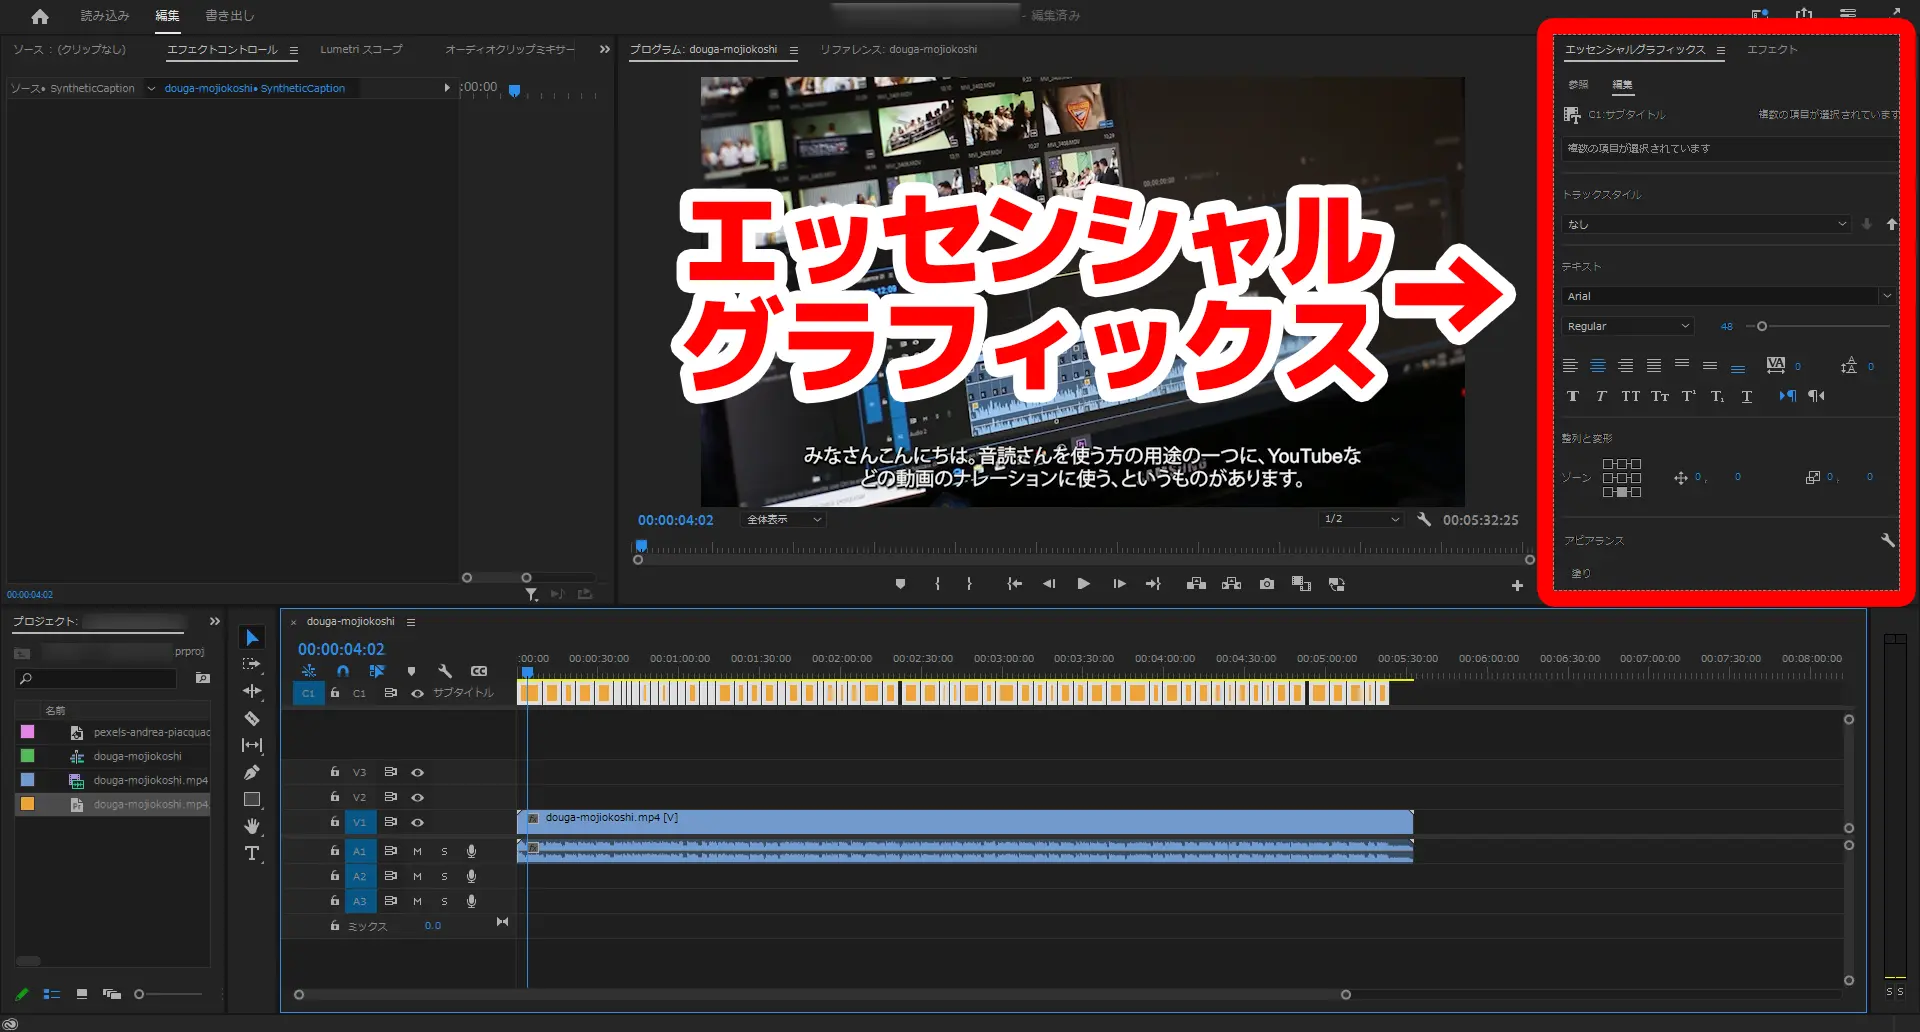Select the Type tool
1920x1032 pixels.
tap(252, 853)
